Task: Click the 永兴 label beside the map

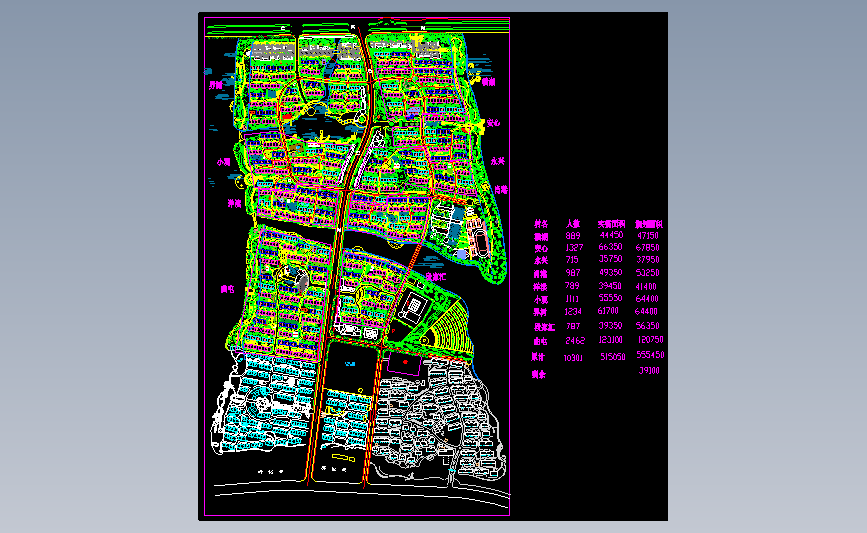Action: (x=498, y=161)
